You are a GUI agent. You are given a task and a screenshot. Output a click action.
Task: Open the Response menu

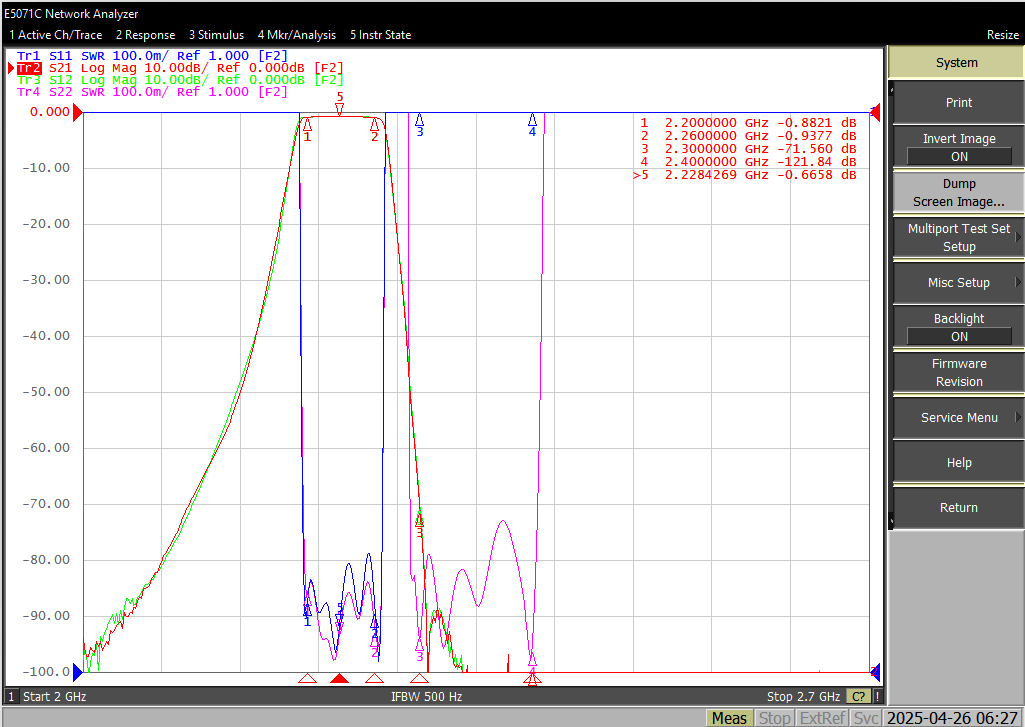coord(145,35)
